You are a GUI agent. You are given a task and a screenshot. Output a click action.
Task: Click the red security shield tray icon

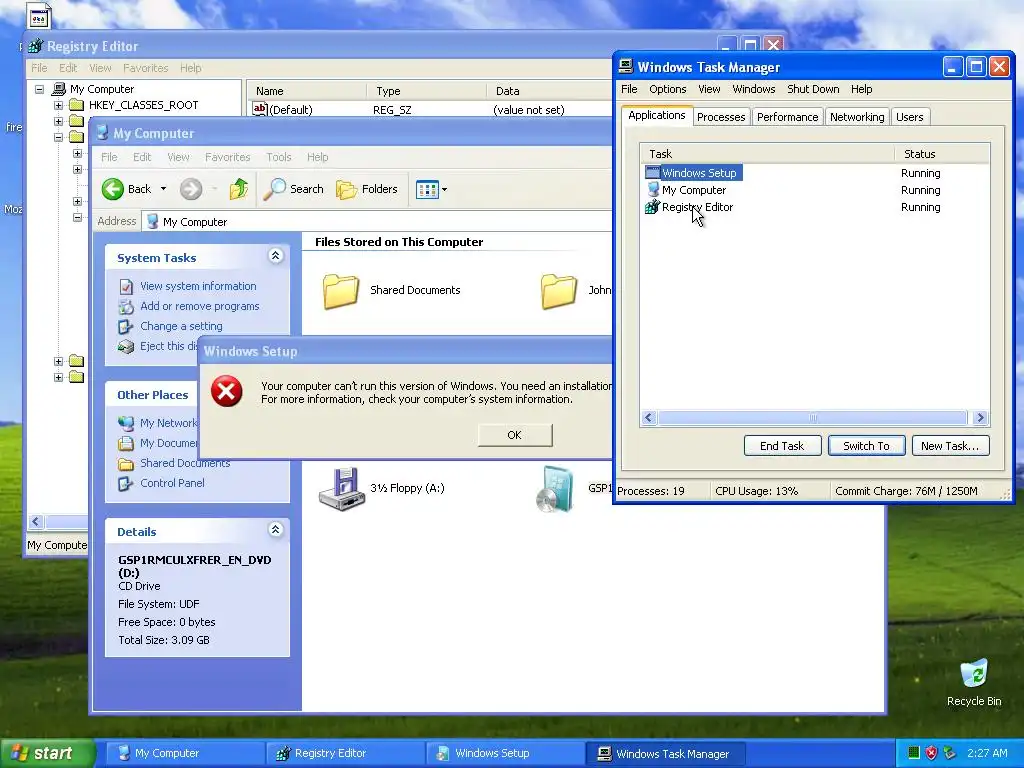click(x=931, y=753)
